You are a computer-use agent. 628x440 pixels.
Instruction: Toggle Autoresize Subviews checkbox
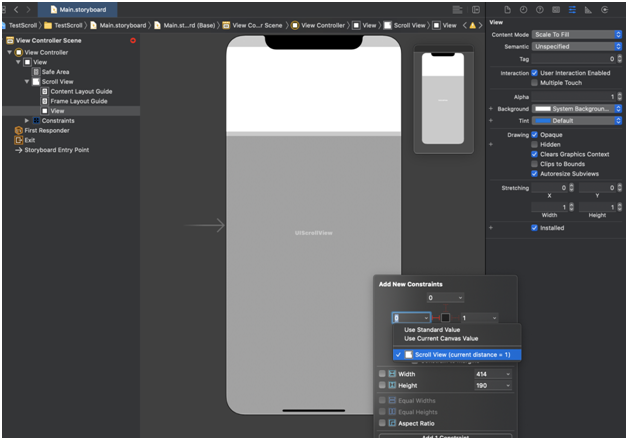click(x=534, y=174)
